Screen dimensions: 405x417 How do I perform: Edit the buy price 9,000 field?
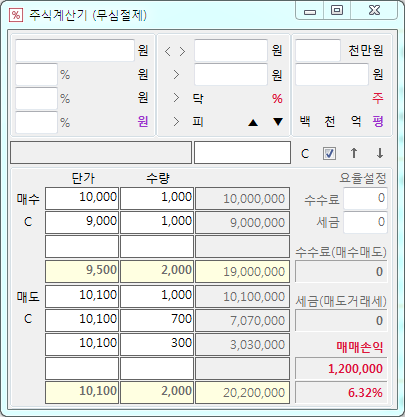tap(82, 222)
